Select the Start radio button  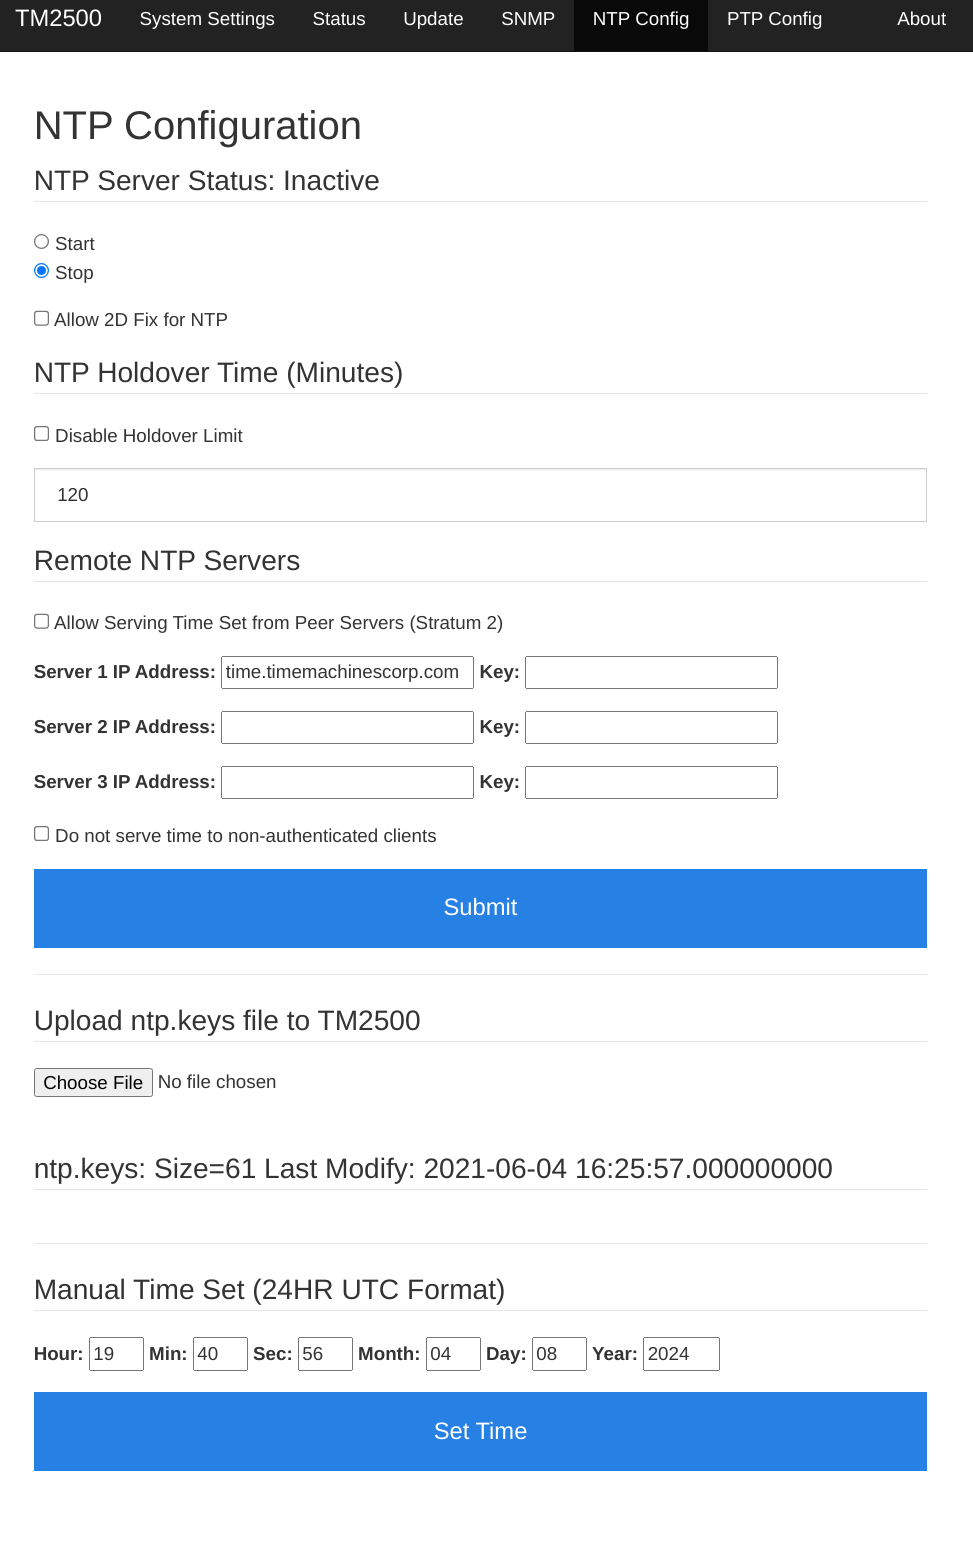42,242
